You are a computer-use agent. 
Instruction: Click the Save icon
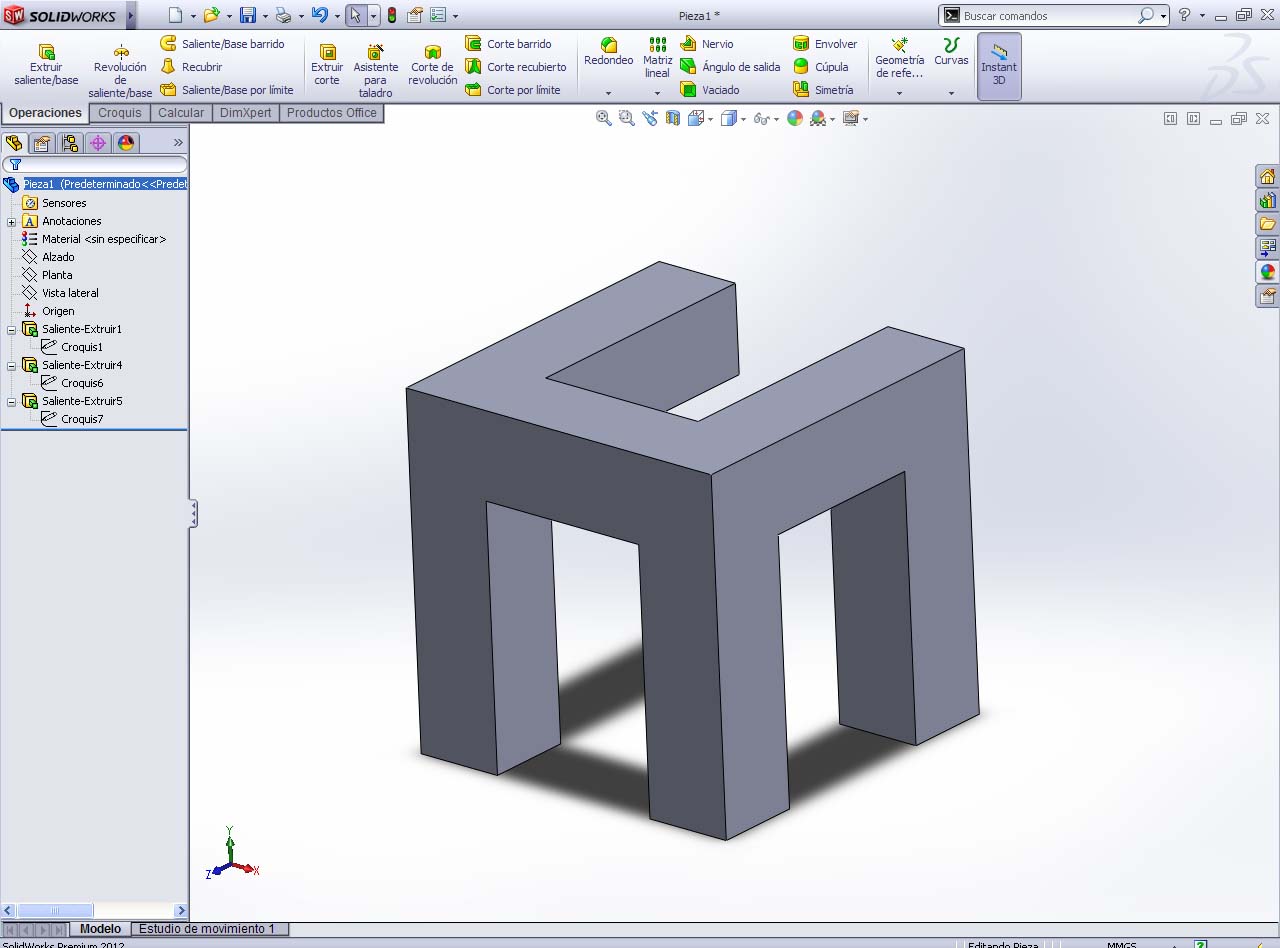tap(247, 15)
